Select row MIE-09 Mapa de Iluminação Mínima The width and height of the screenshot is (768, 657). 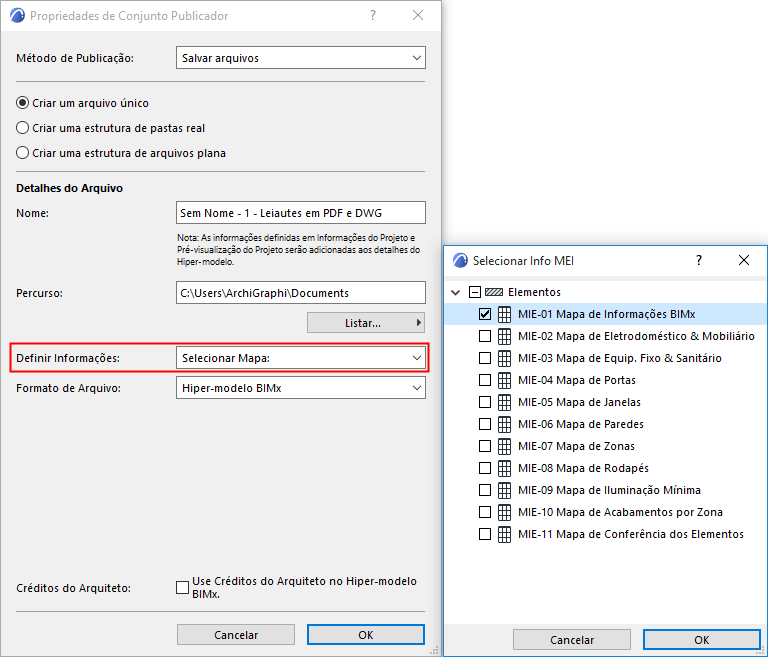[x=605, y=490]
